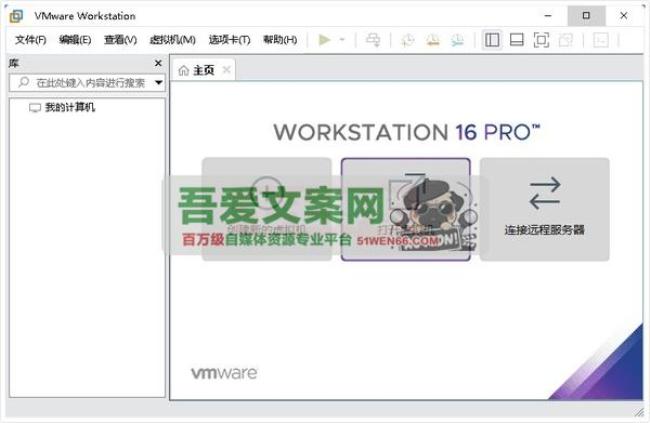Screen dimensions: 650x423
Task: Click the monitor icon beside 我的计算机
Action: pyautogui.click(x=35, y=108)
